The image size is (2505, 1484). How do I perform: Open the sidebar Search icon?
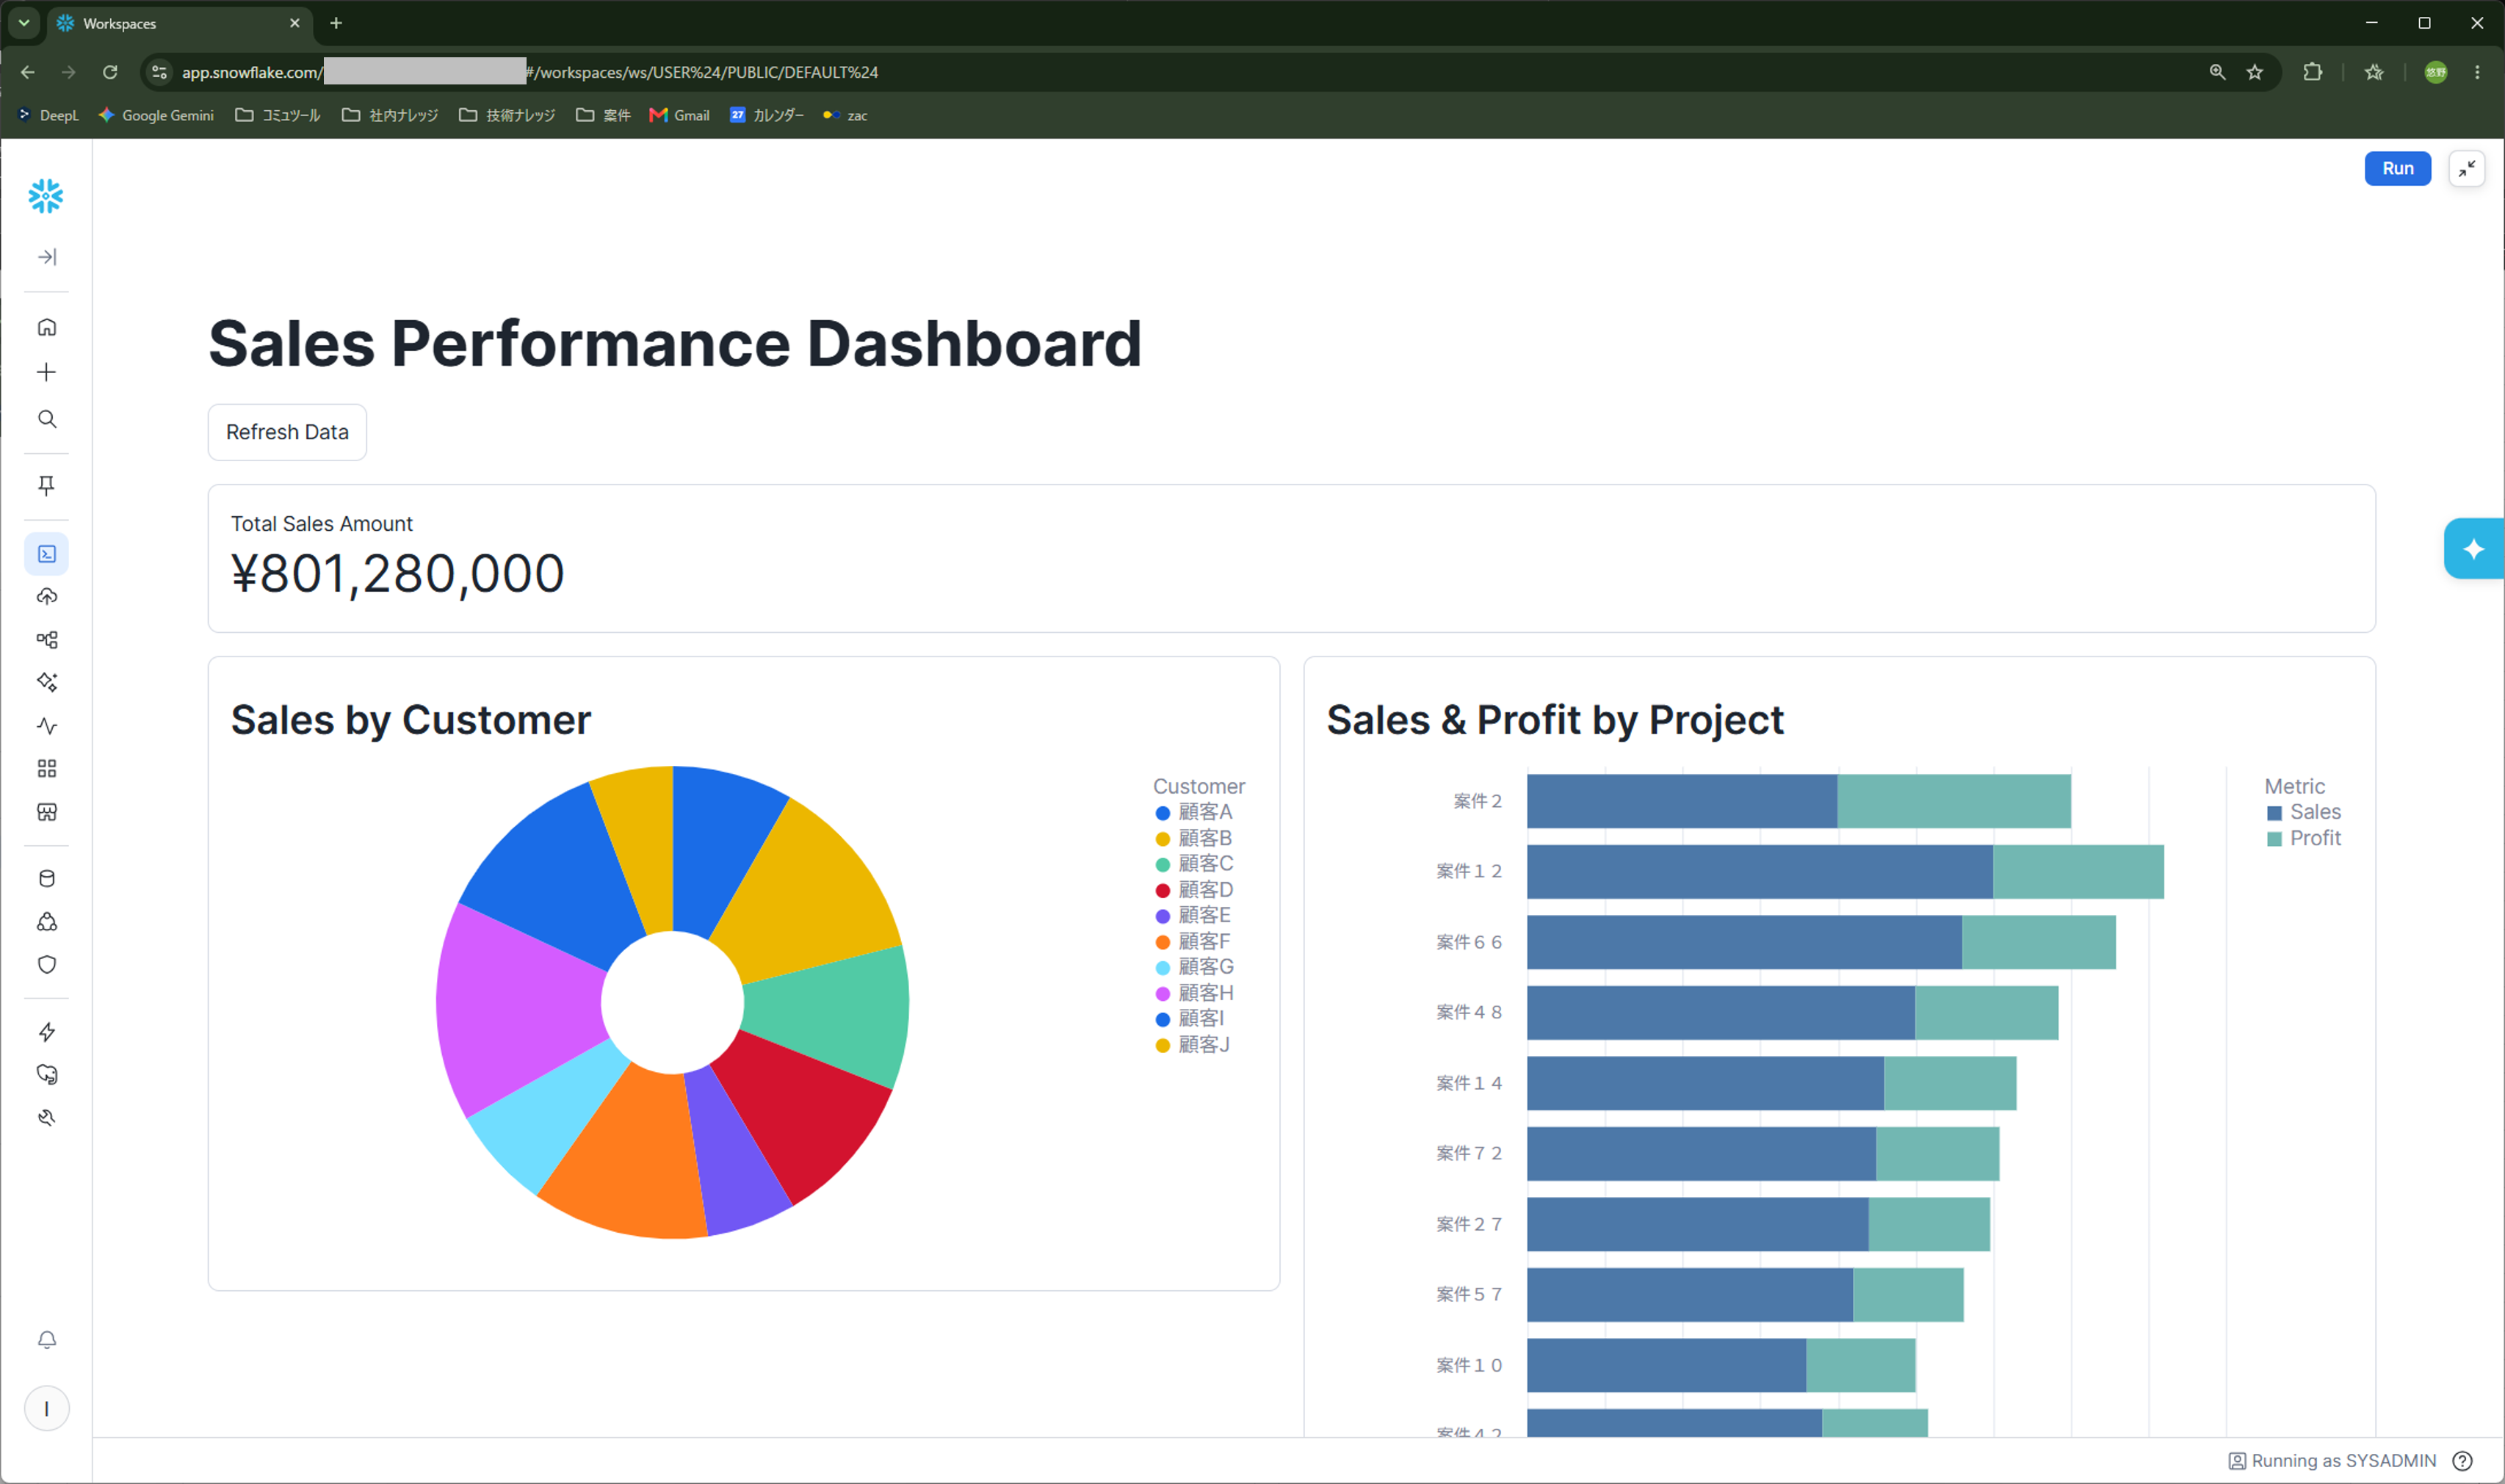tap(47, 419)
